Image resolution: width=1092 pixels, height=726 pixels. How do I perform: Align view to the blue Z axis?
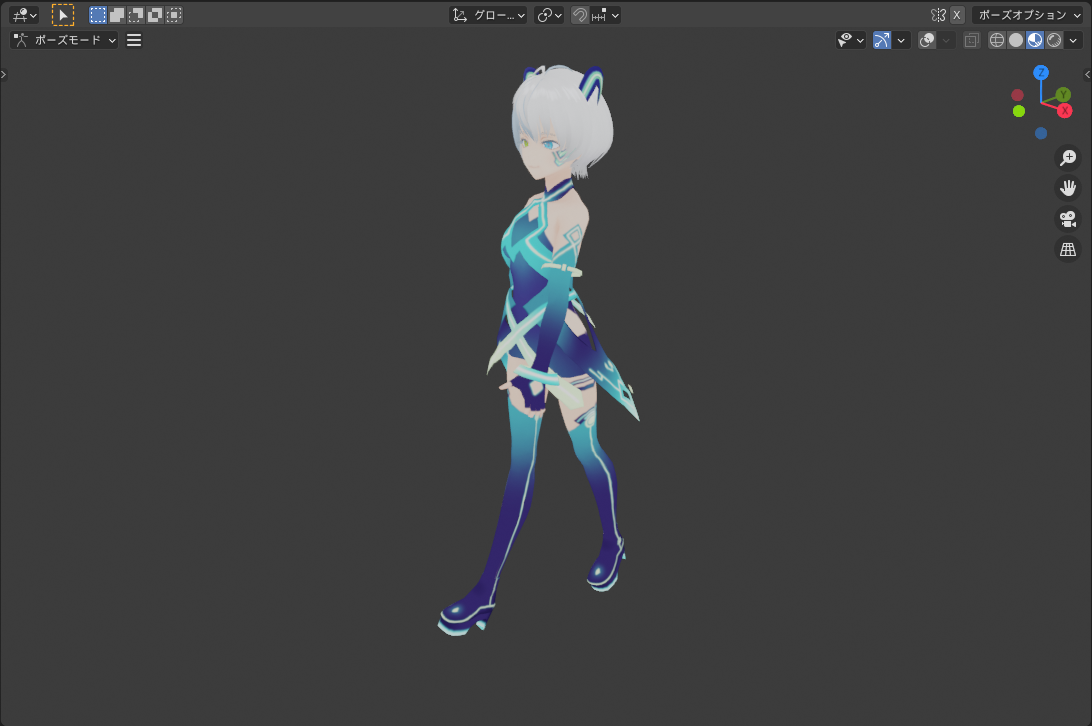(x=1040, y=72)
